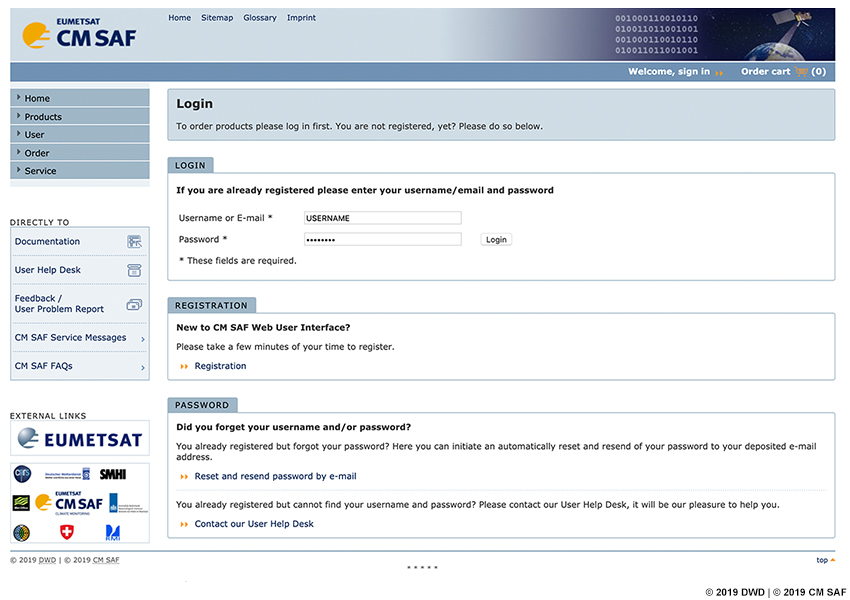Click DWD abbreviation in footer copyright
The image size is (850, 600).
(47, 560)
